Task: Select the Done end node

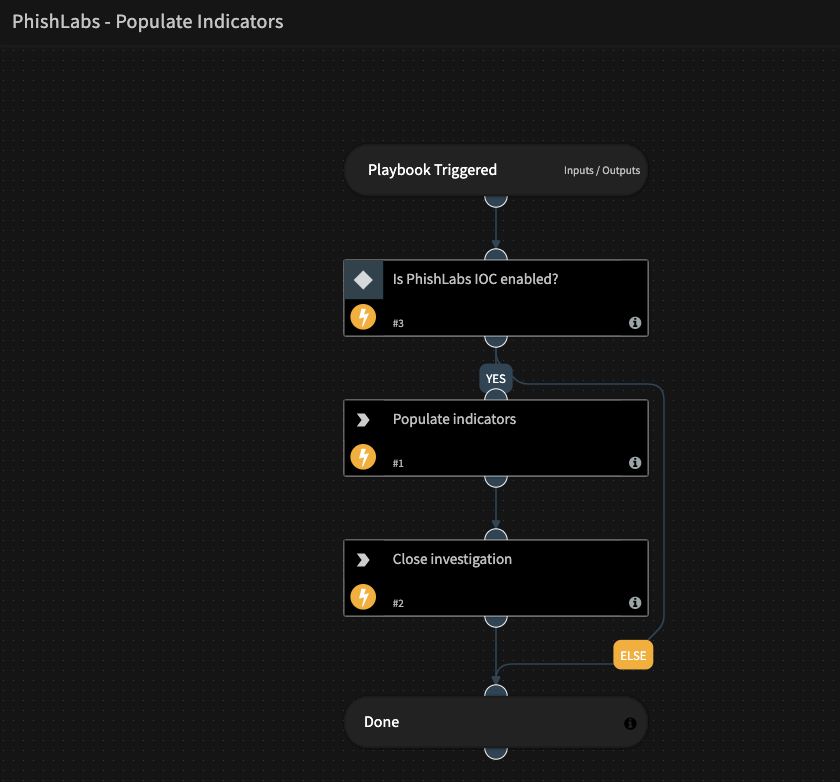Action: click(x=382, y=722)
